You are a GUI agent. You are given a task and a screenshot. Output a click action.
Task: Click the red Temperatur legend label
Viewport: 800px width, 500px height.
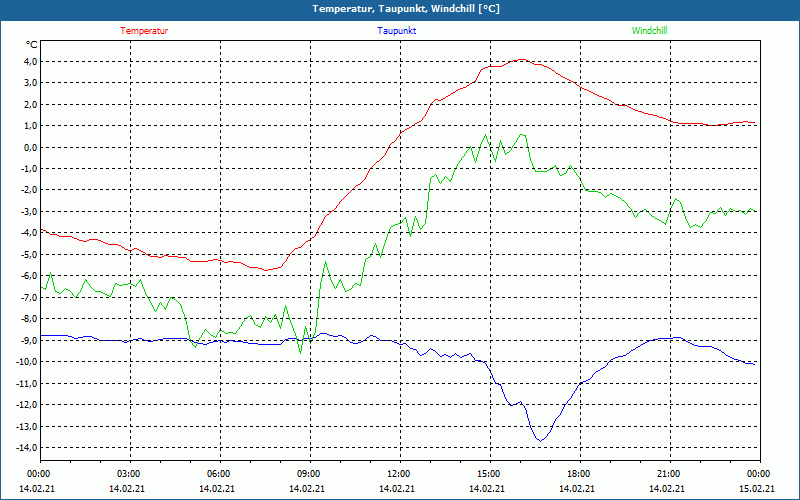(144, 31)
